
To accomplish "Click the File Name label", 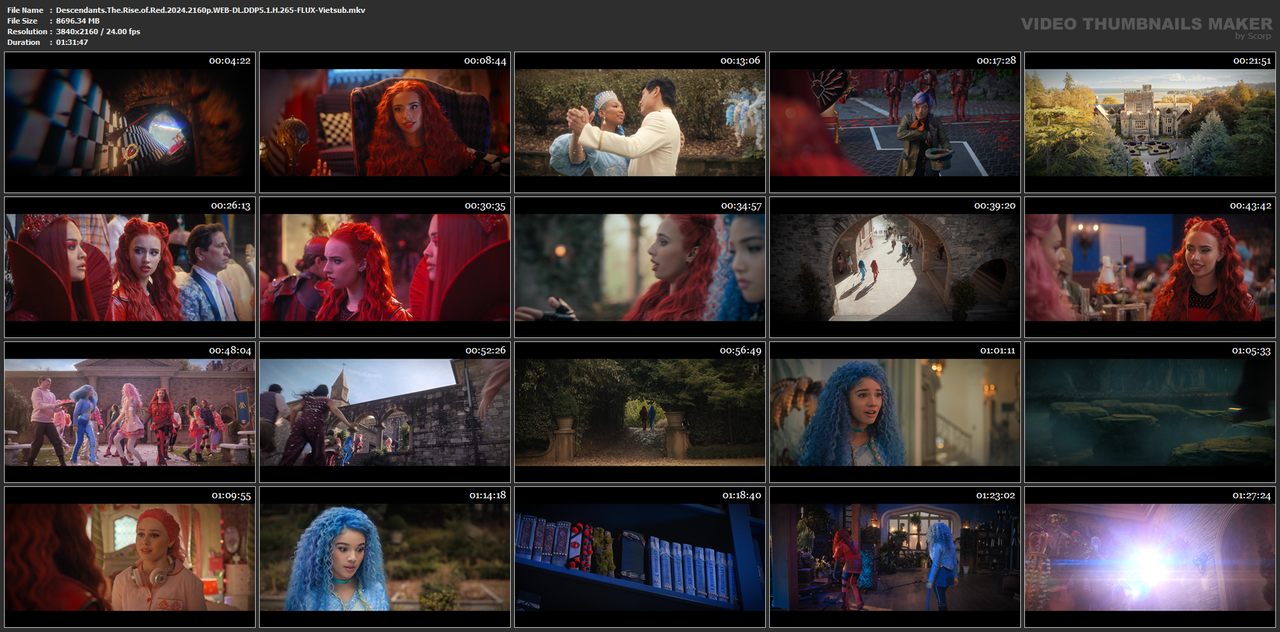I will pos(25,10).
